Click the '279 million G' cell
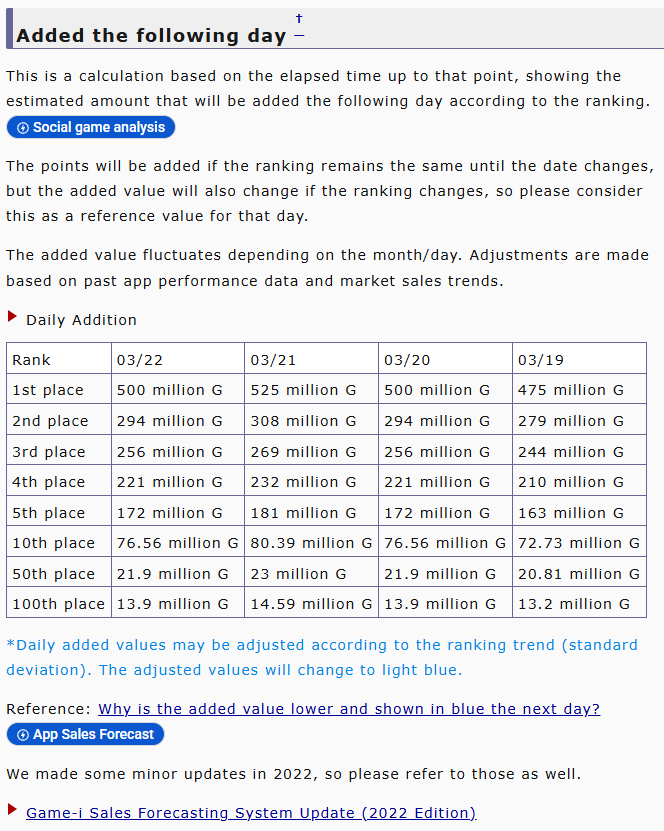Viewport: 664px width, 831px height. 580,420
